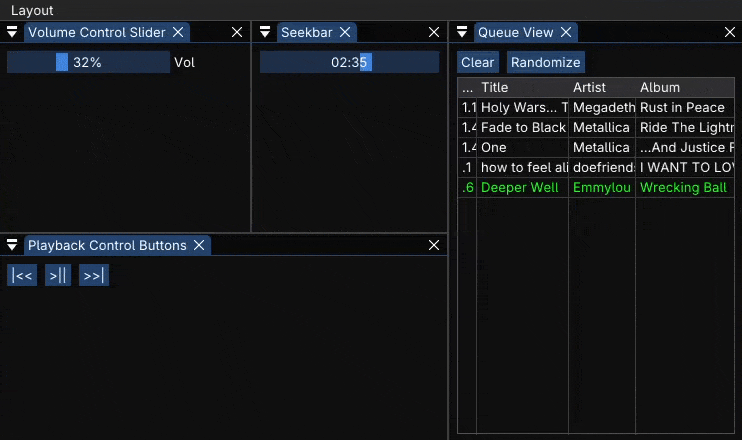Skip to next track
The width and height of the screenshot is (742, 440).
tap(94, 275)
